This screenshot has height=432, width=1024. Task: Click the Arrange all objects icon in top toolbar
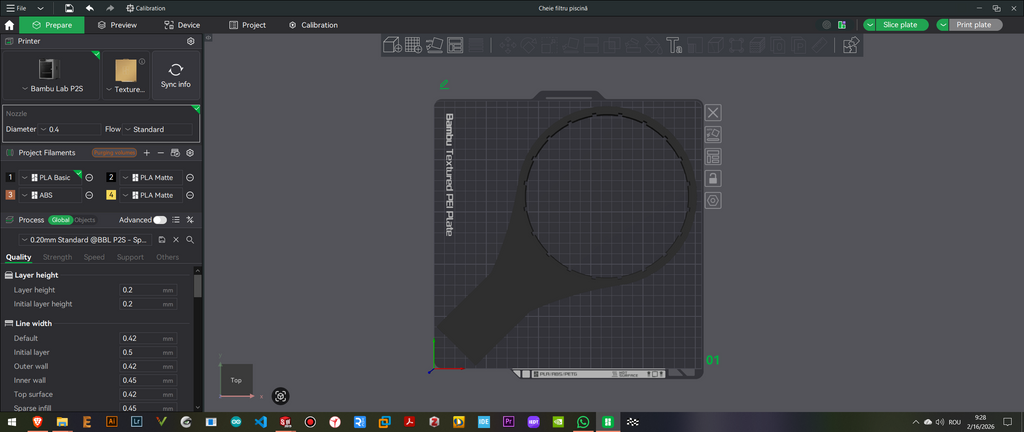click(455, 45)
